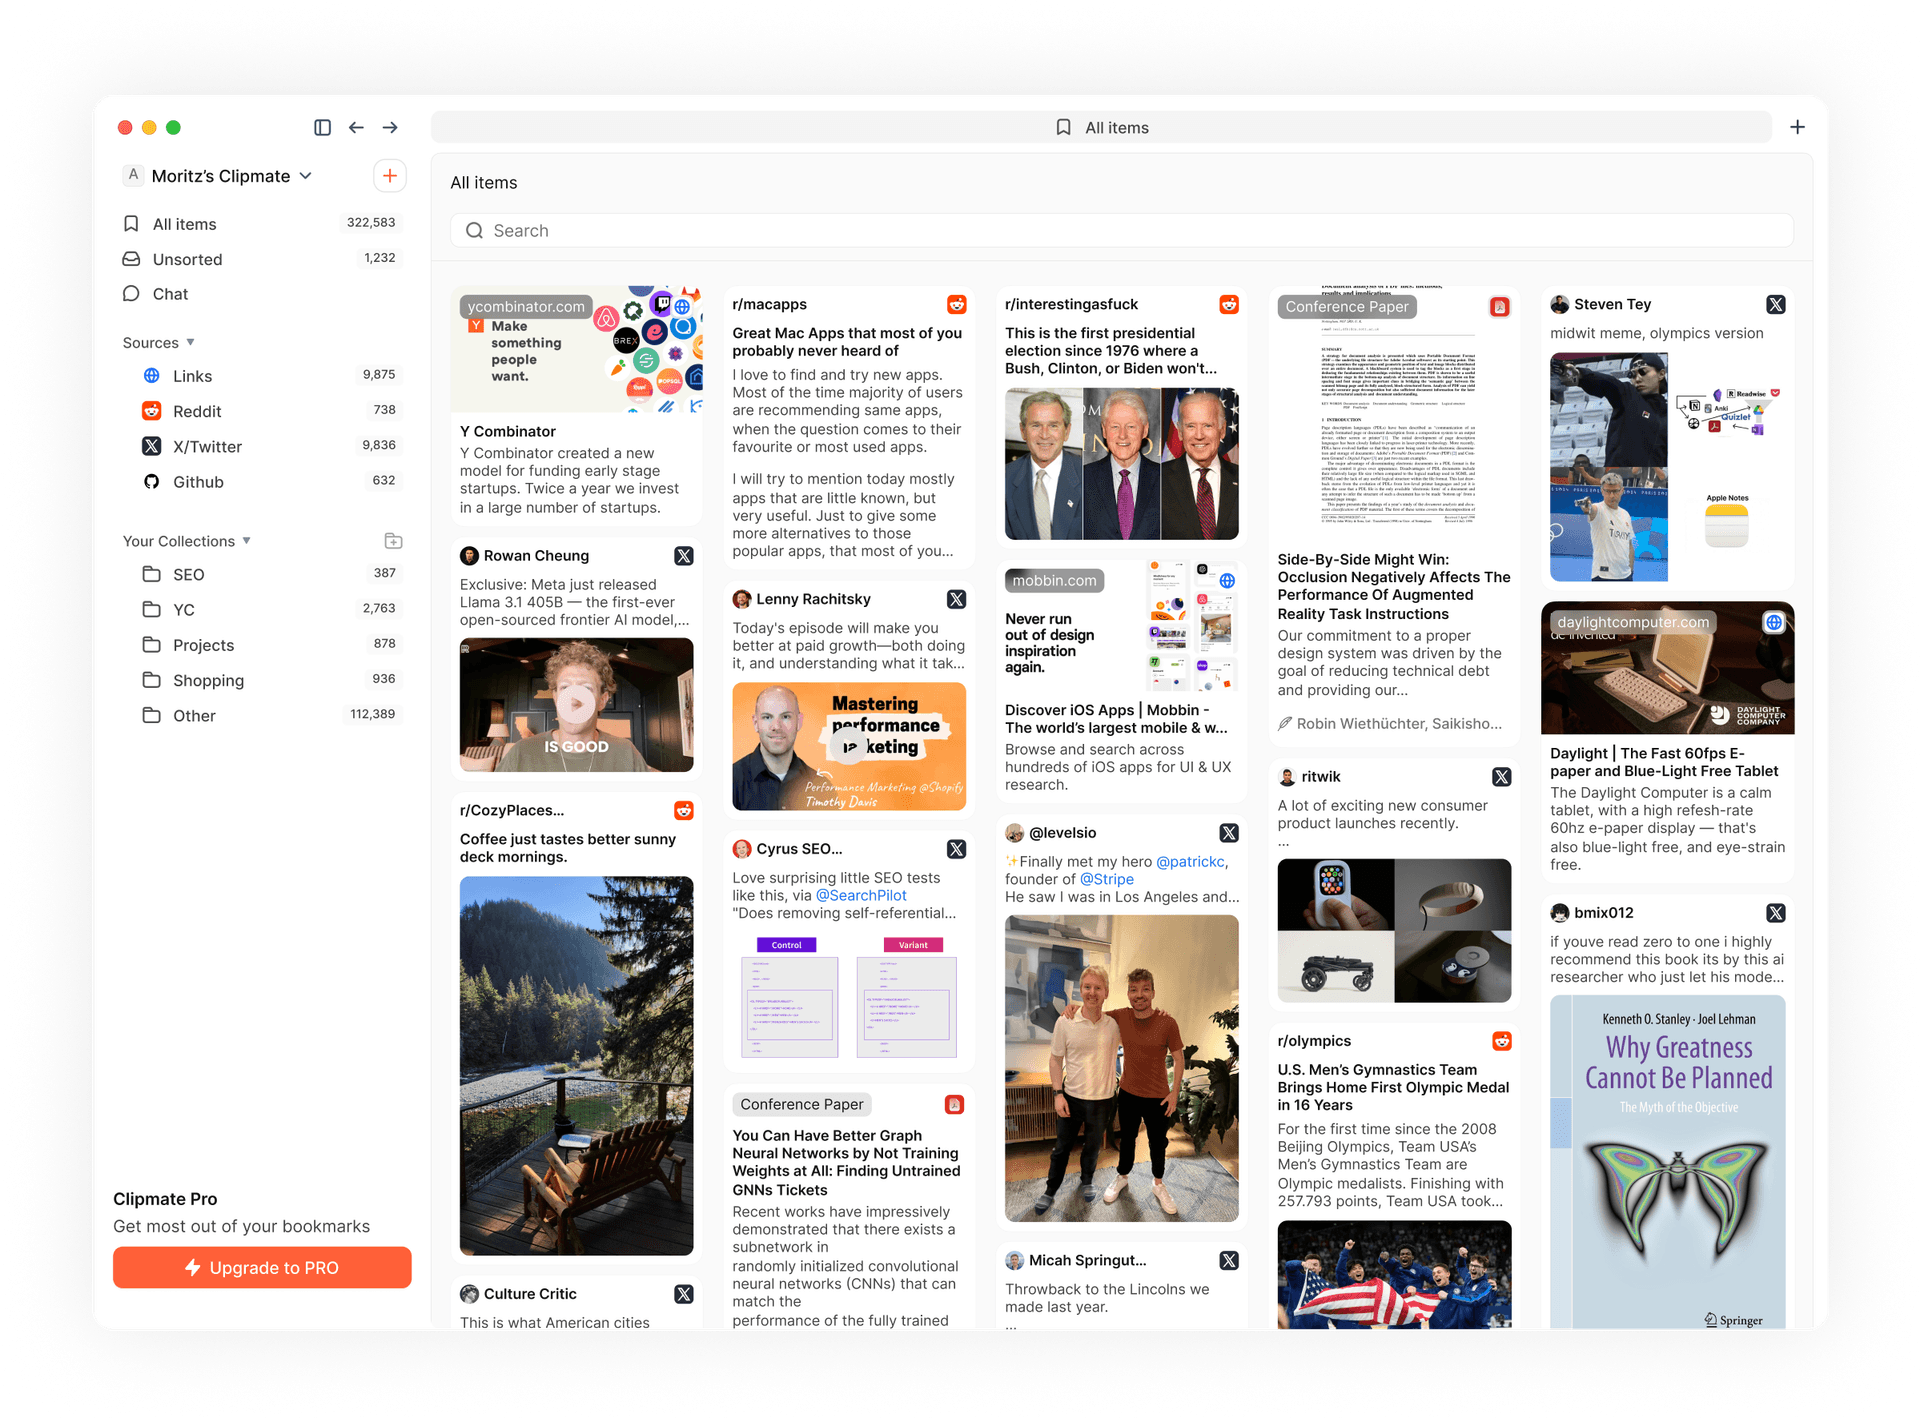This screenshot has width=1920, height=1419.
Task: Open the YC collection folder
Action: click(184, 610)
